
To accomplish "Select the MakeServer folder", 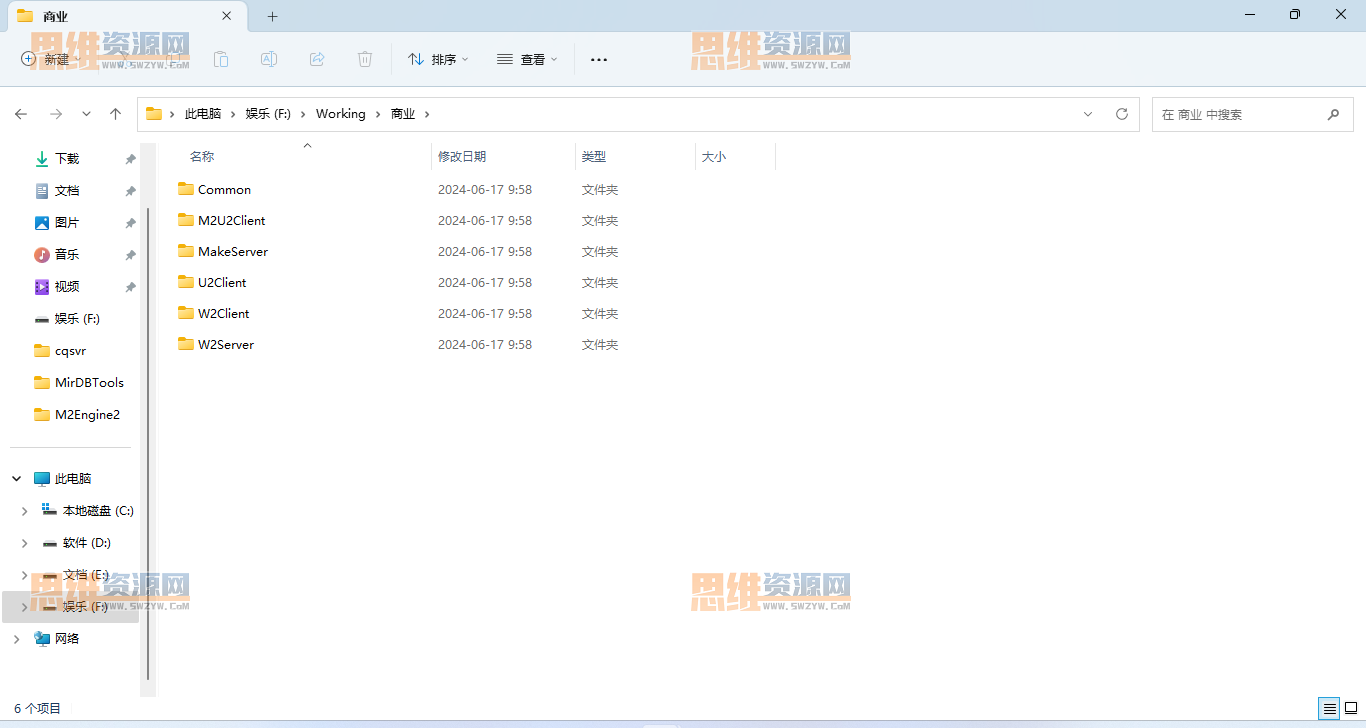I will click(233, 252).
